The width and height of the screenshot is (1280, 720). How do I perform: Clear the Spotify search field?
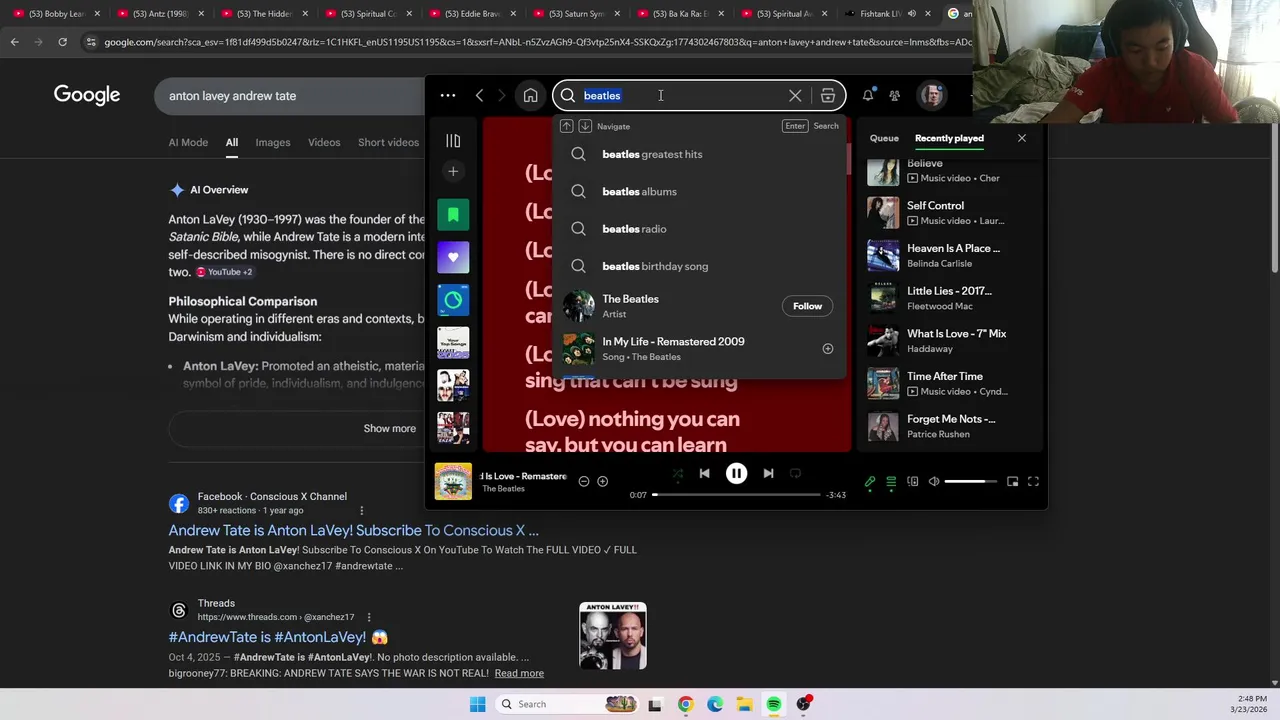click(795, 96)
